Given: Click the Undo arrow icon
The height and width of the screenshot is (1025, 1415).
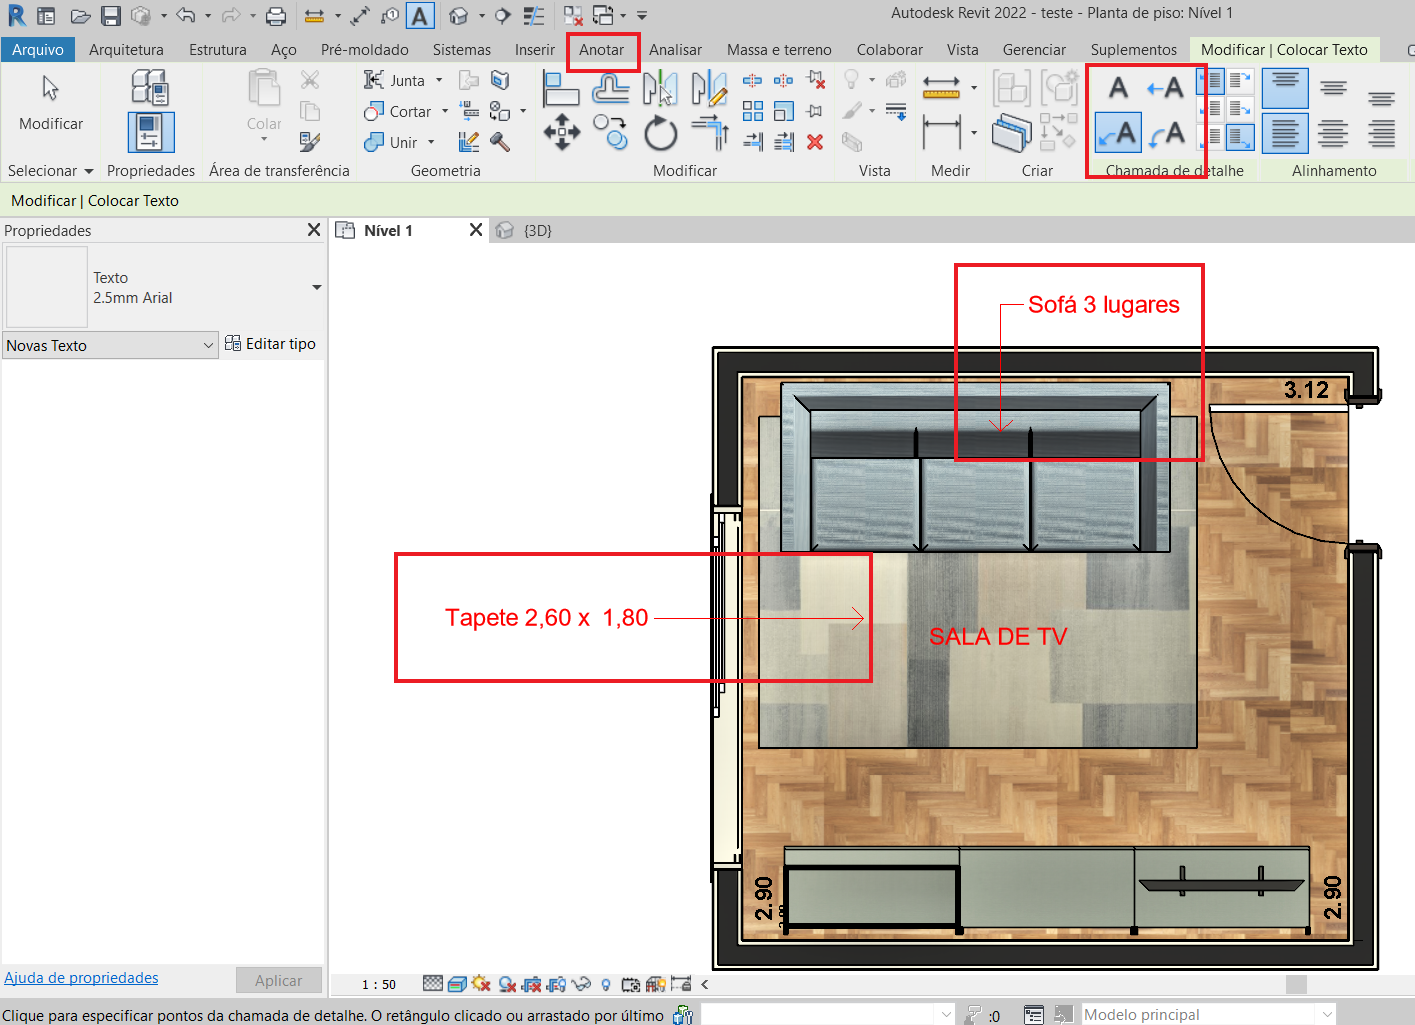Looking at the screenshot, I should coord(186,16).
